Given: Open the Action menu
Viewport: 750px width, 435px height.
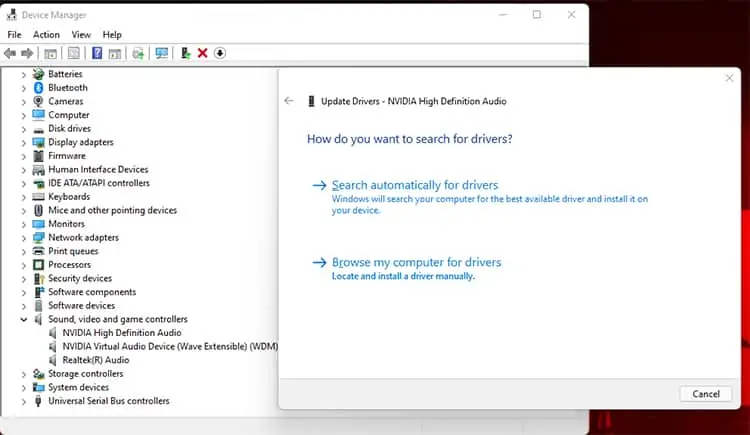Looking at the screenshot, I should (x=46, y=34).
